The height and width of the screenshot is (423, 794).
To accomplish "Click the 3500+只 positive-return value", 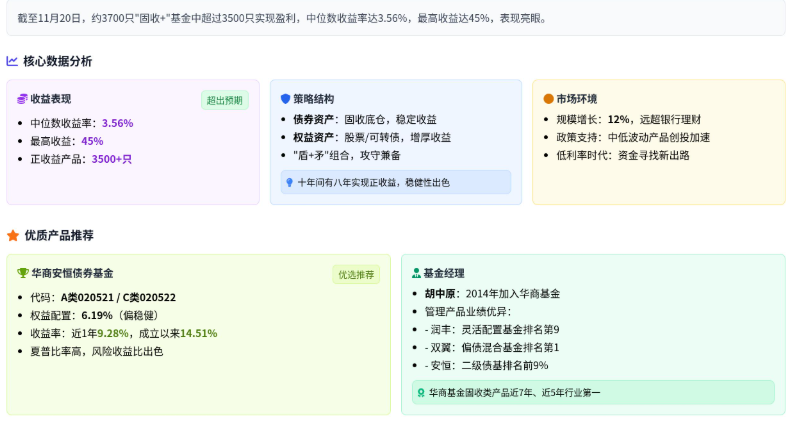I will pos(112,159).
